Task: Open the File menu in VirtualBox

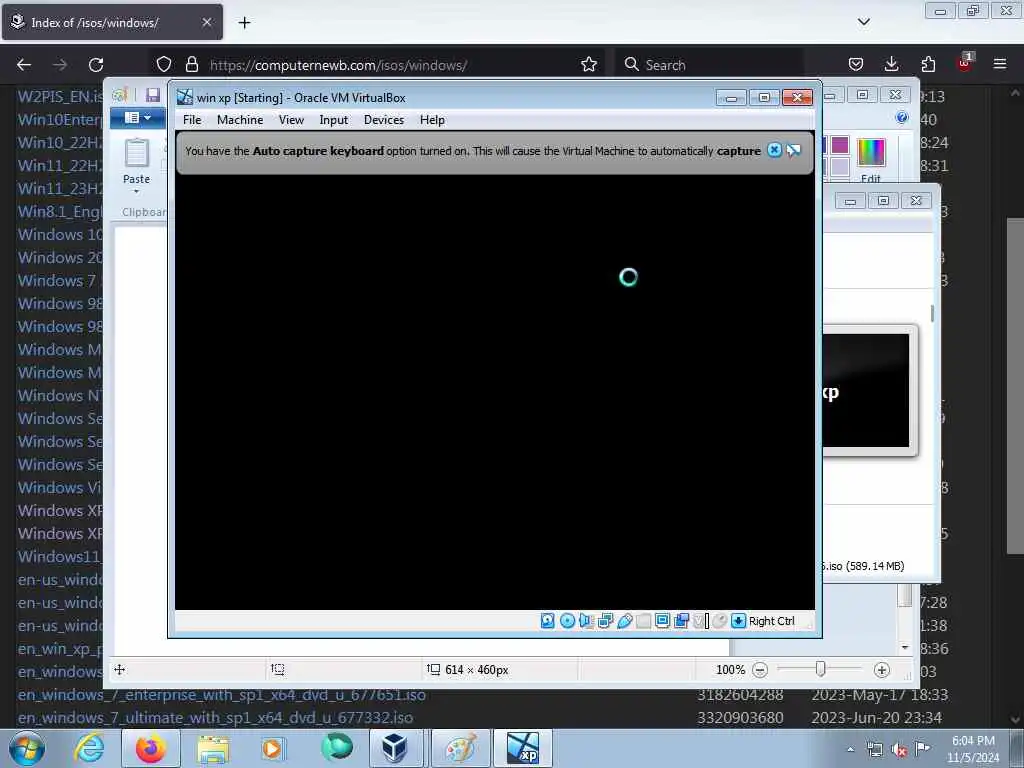Action: click(x=192, y=120)
